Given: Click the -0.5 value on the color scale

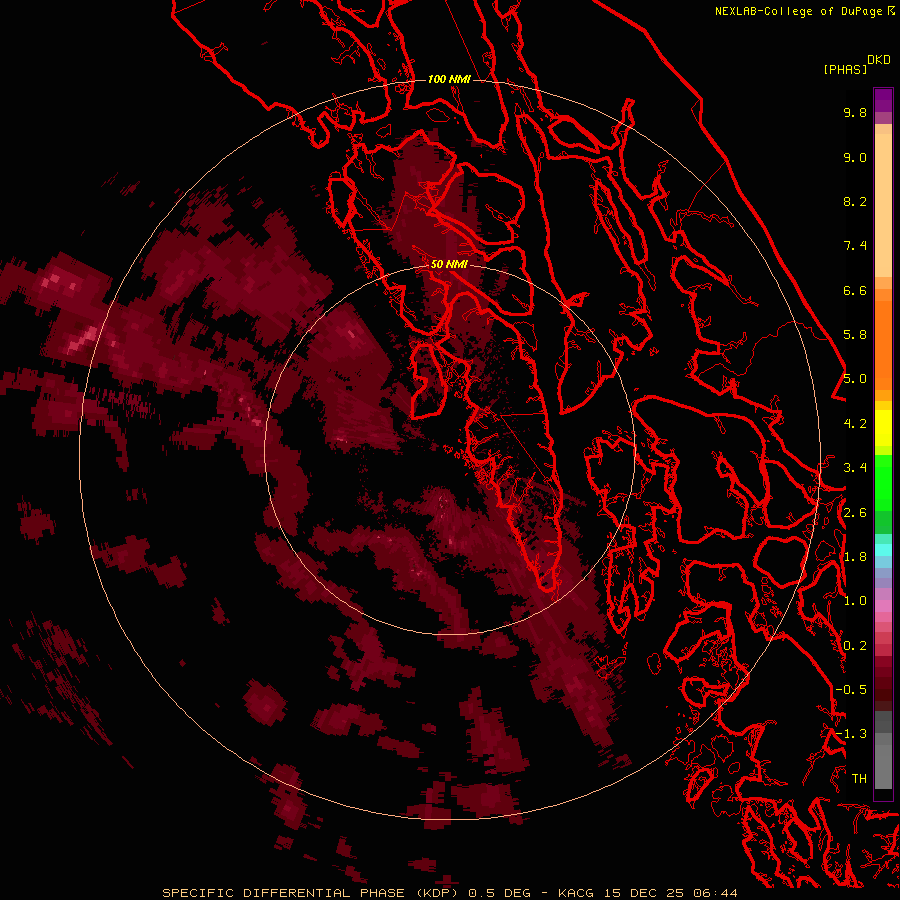Looking at the screenshot, I should click(x=851, y=690).
